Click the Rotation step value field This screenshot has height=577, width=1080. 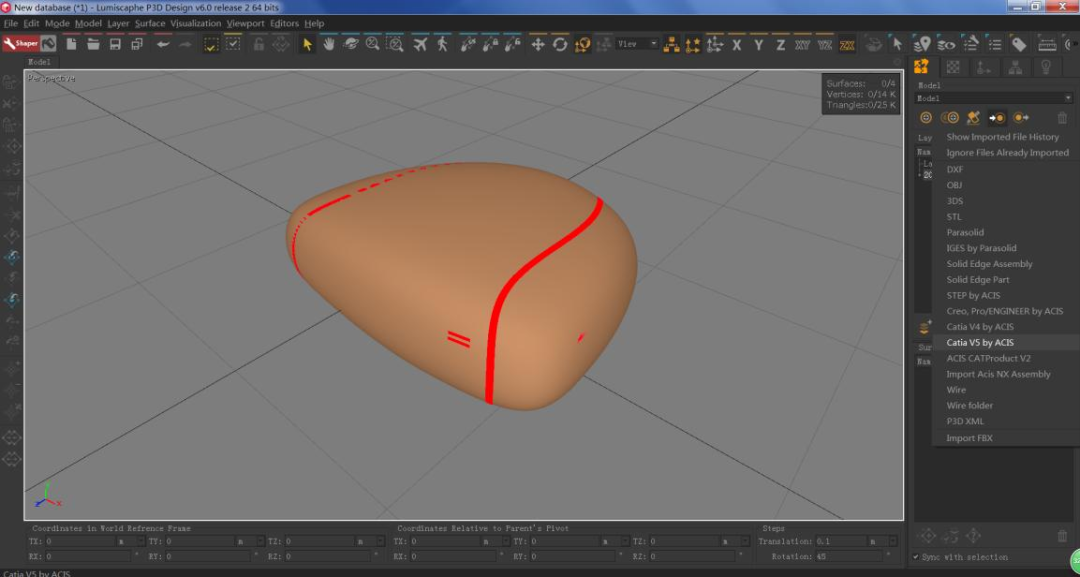849,556
